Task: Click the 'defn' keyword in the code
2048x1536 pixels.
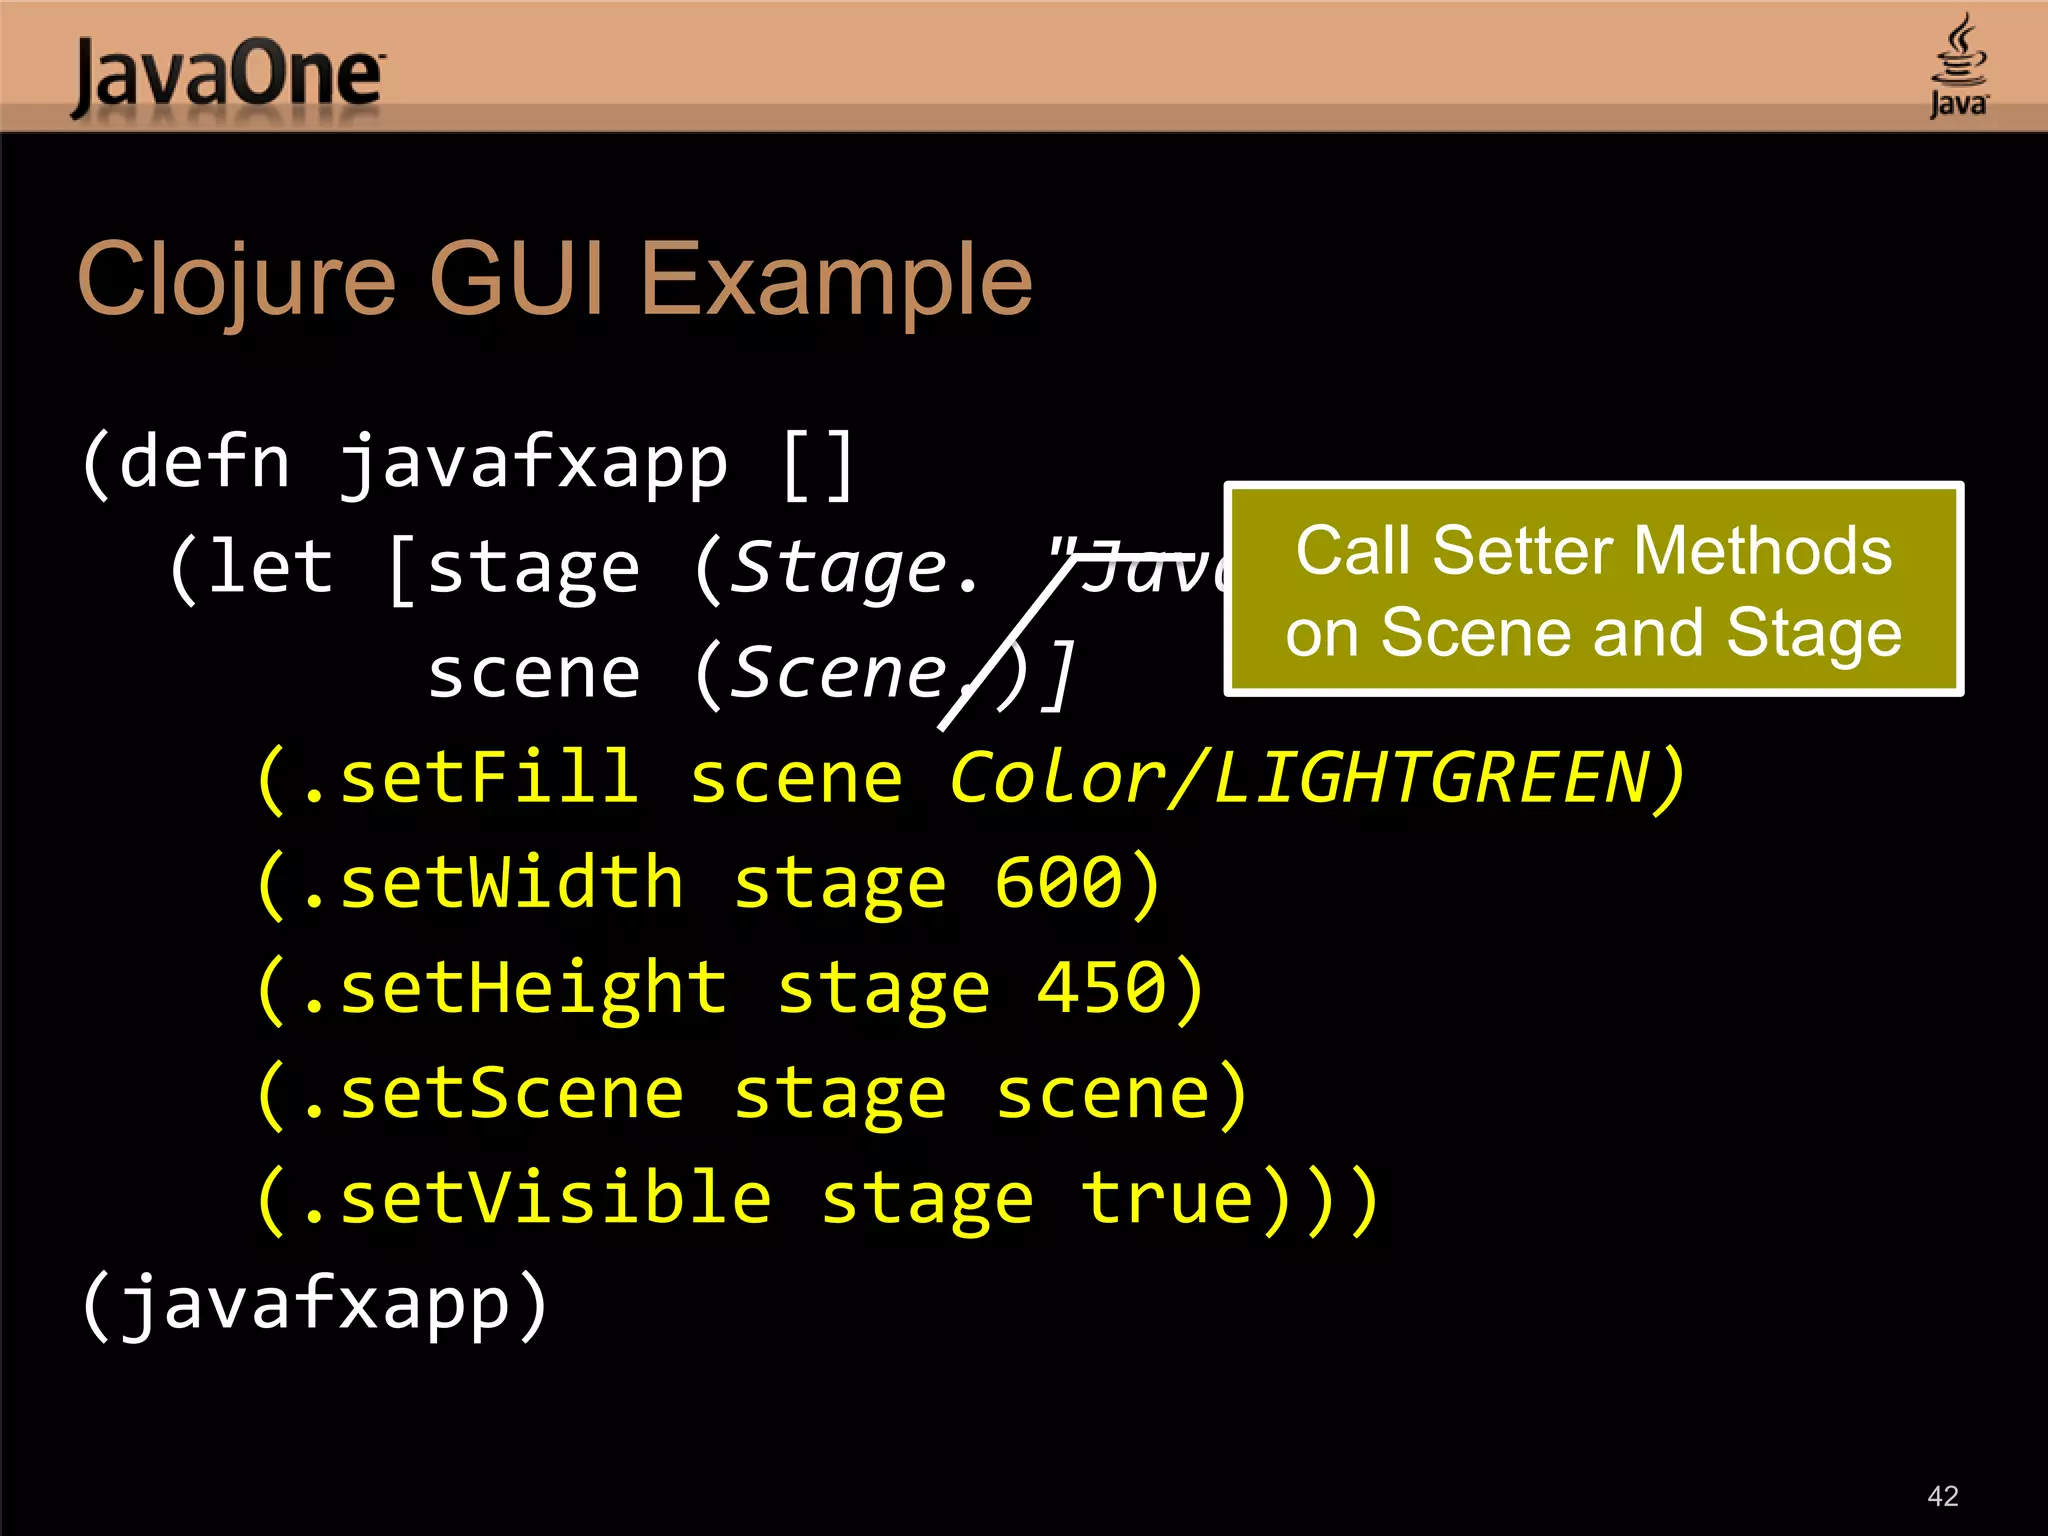Action: [x=205, y=464]
